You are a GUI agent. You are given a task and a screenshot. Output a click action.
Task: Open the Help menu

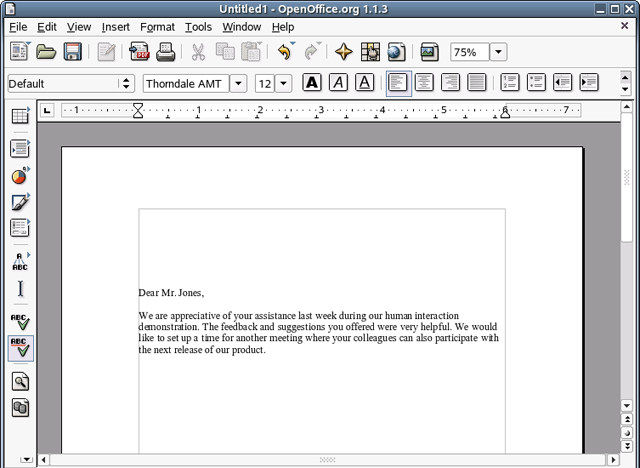[283, 27]
